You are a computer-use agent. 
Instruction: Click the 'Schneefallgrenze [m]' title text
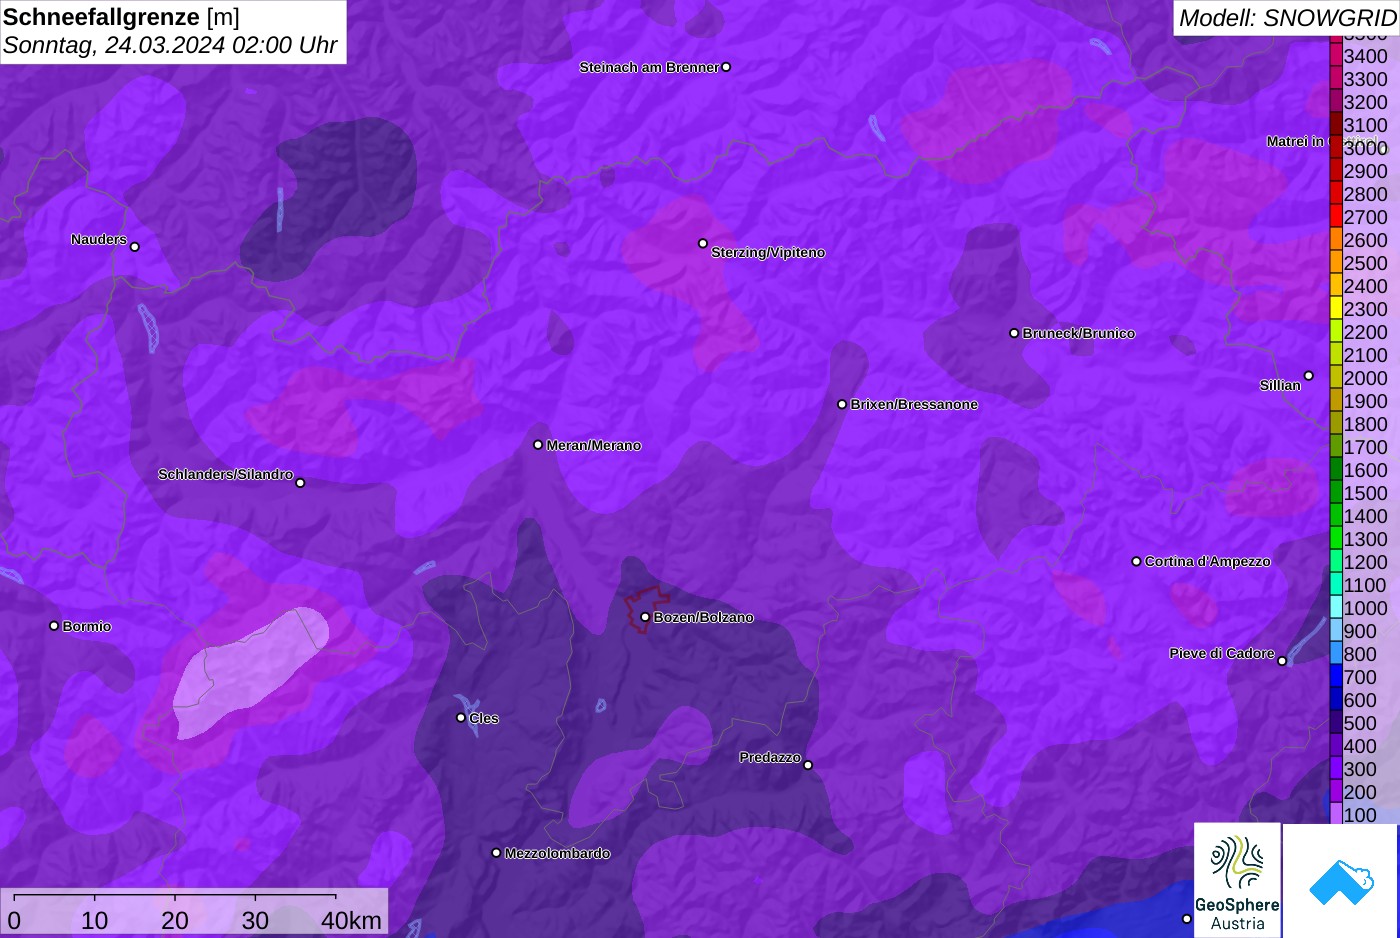click(121, 17)
